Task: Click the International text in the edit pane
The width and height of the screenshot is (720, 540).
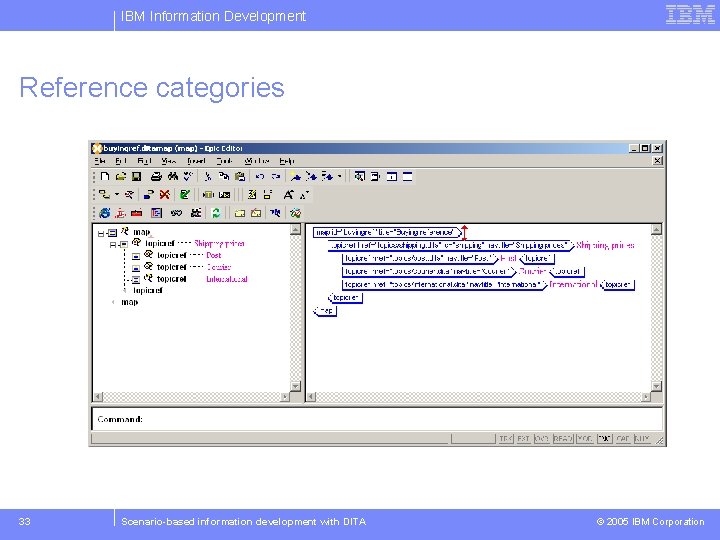Action: [574, 285]
